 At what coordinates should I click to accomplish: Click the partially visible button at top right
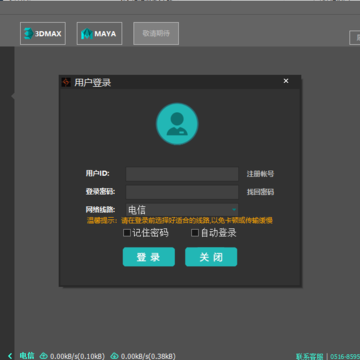tap(355, 37)
